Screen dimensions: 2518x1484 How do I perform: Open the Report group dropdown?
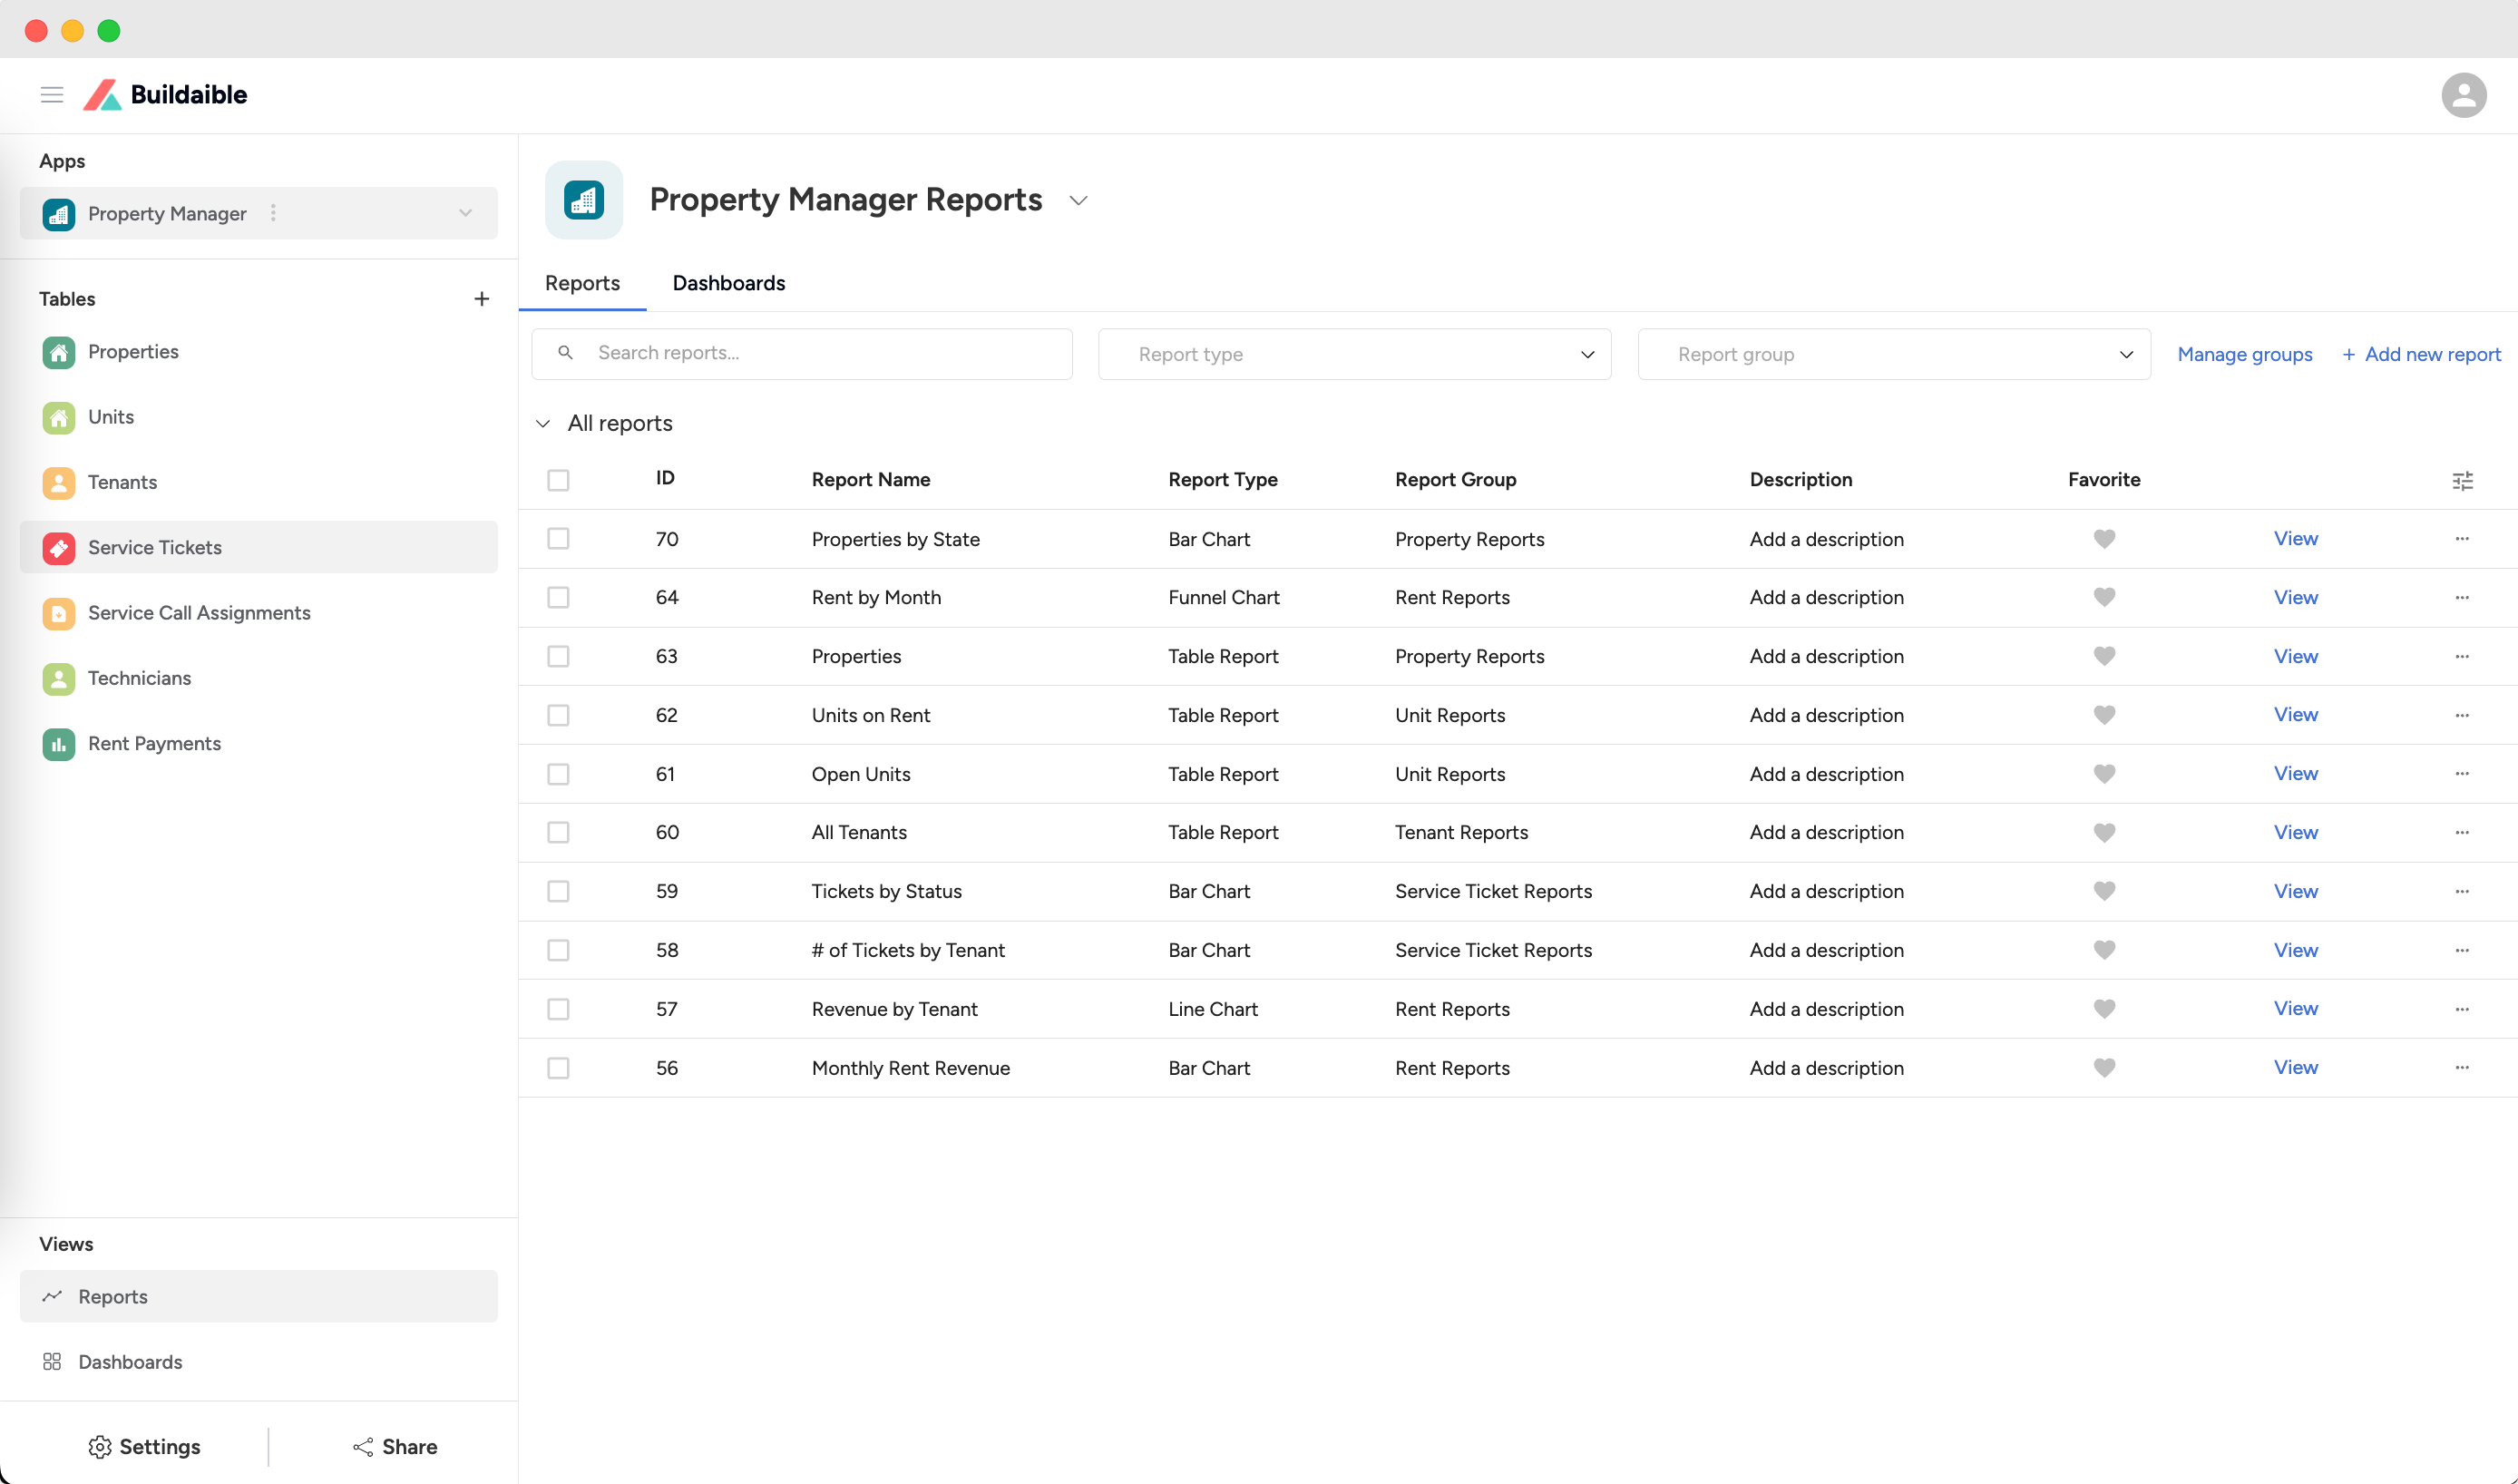[x=1894, y=354]
